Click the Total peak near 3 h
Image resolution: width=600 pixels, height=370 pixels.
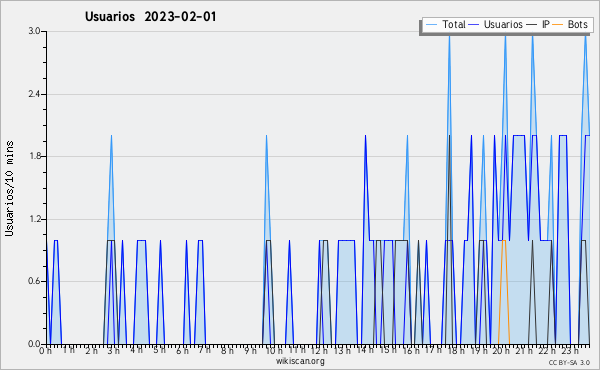(111, 135)
